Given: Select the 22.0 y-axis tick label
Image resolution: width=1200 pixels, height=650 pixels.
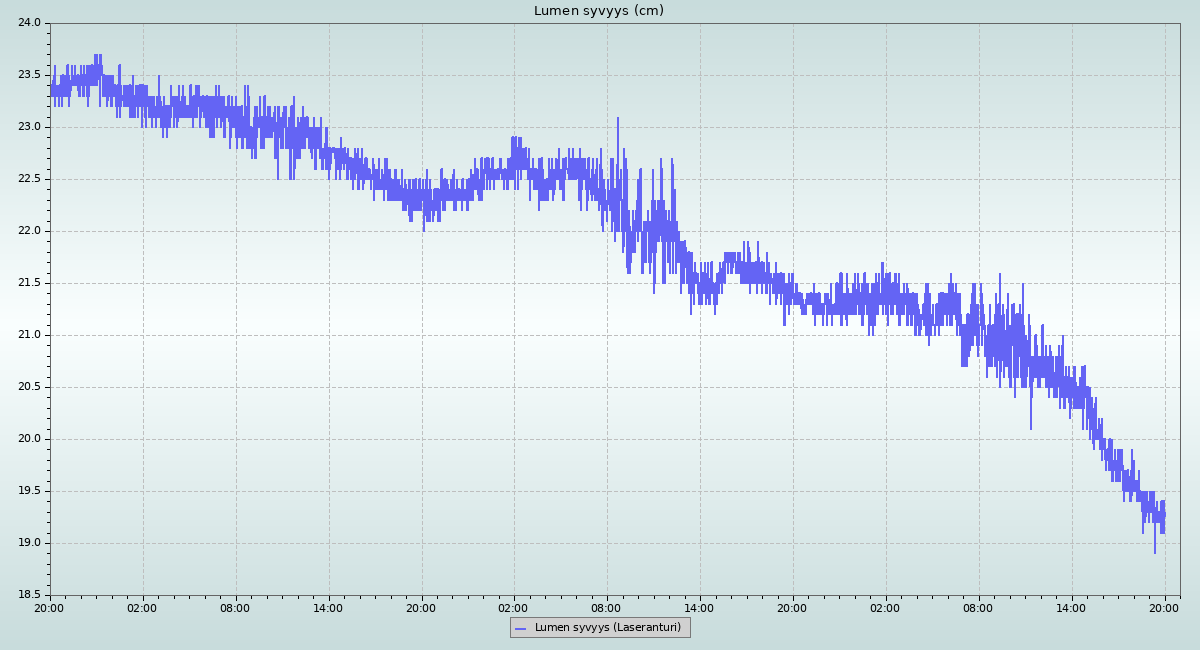Looking at the screenshot, I should coord(29,231).
